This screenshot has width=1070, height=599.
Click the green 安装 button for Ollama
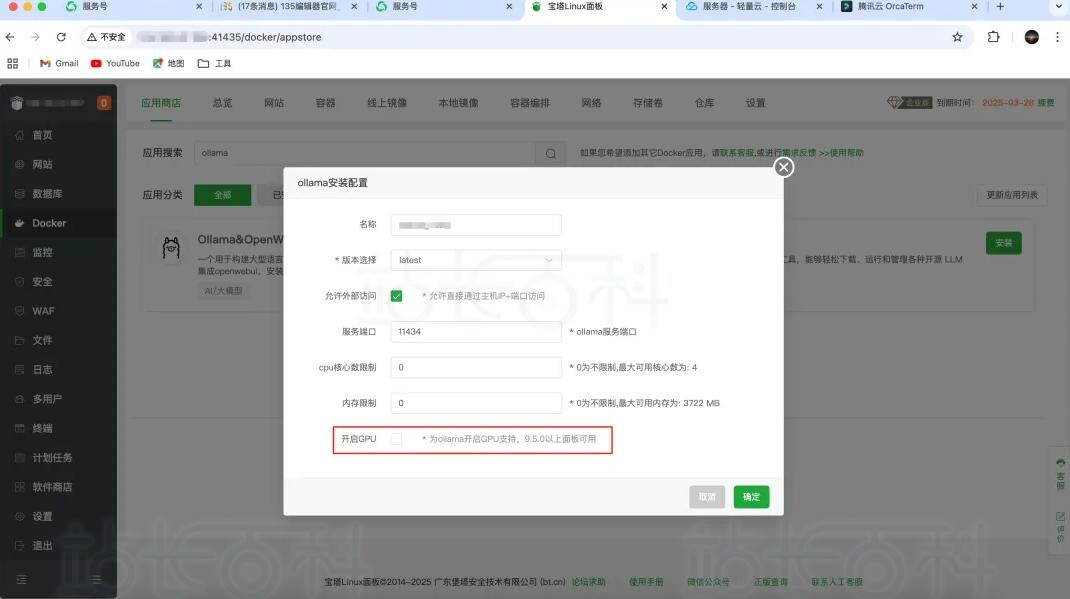click(x=1004, y=243)
